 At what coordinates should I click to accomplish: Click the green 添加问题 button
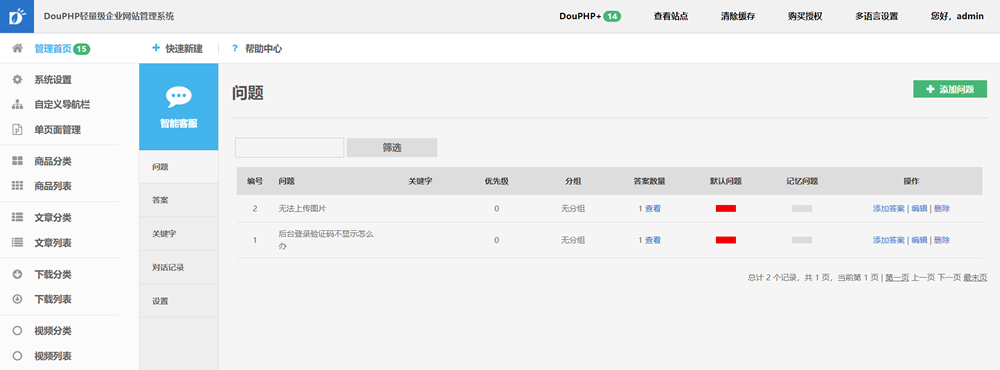click(950, 89)
